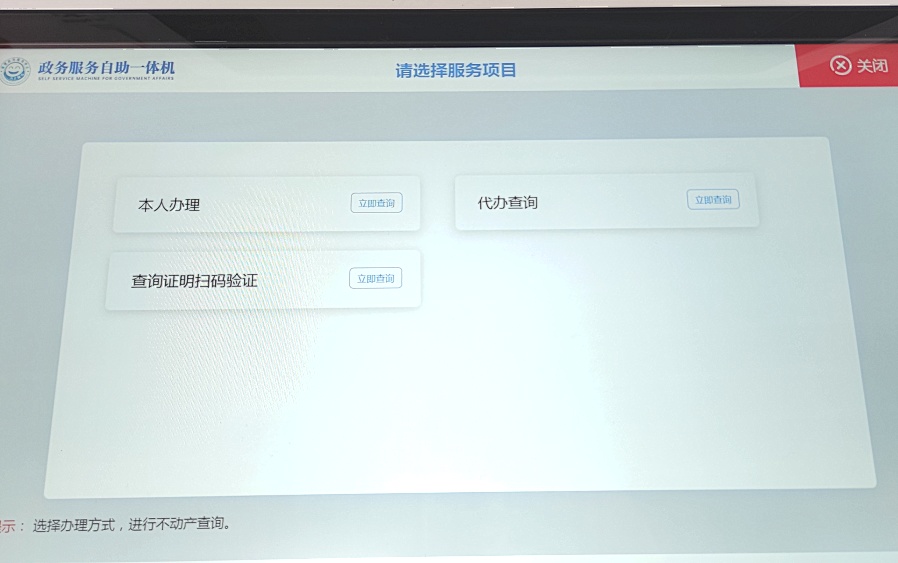Select the 本人办理 label
The image size is (898, 563).
[169, 204]
